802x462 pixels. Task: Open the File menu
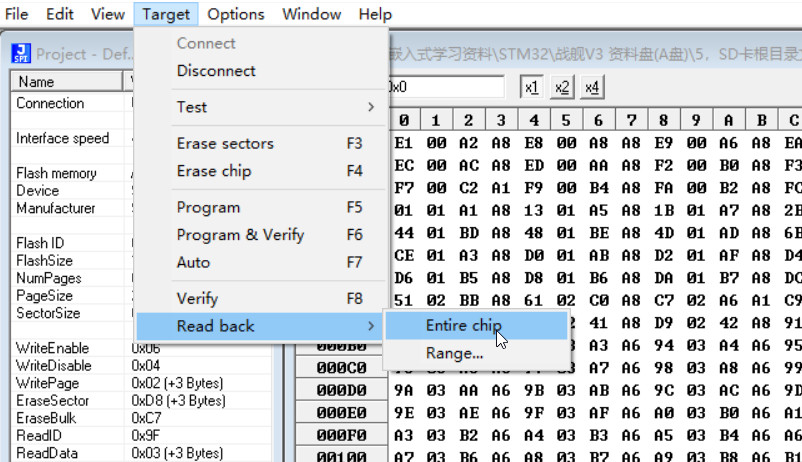tap(17, 14)
